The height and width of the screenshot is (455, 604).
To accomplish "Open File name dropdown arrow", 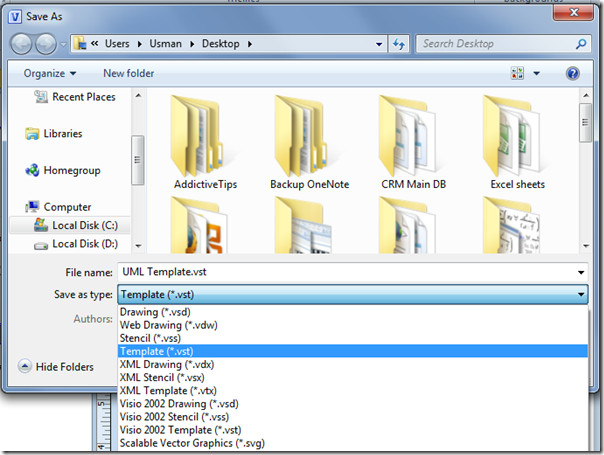I will (581, 272).
